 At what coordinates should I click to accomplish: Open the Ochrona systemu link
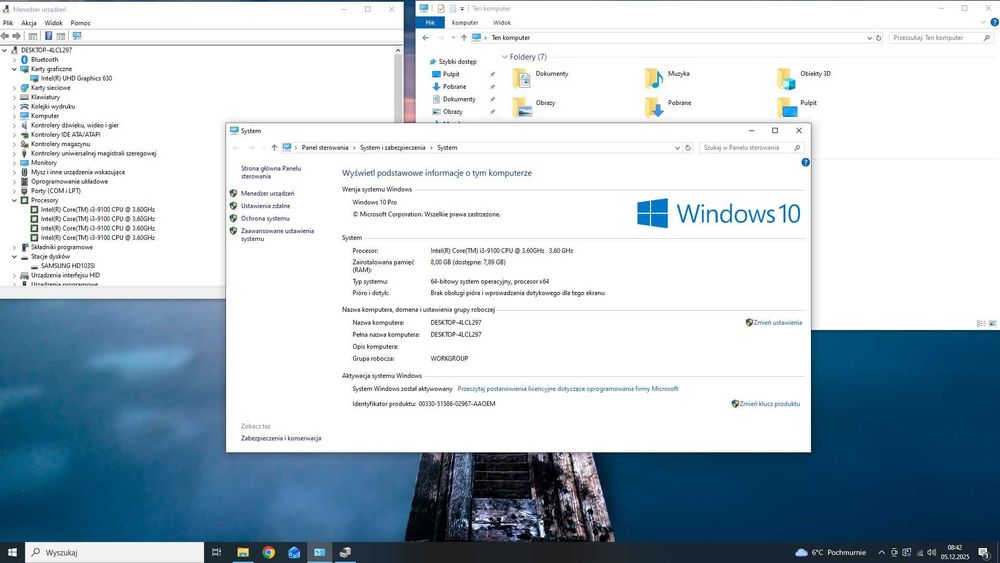click(x=265, y=219)
